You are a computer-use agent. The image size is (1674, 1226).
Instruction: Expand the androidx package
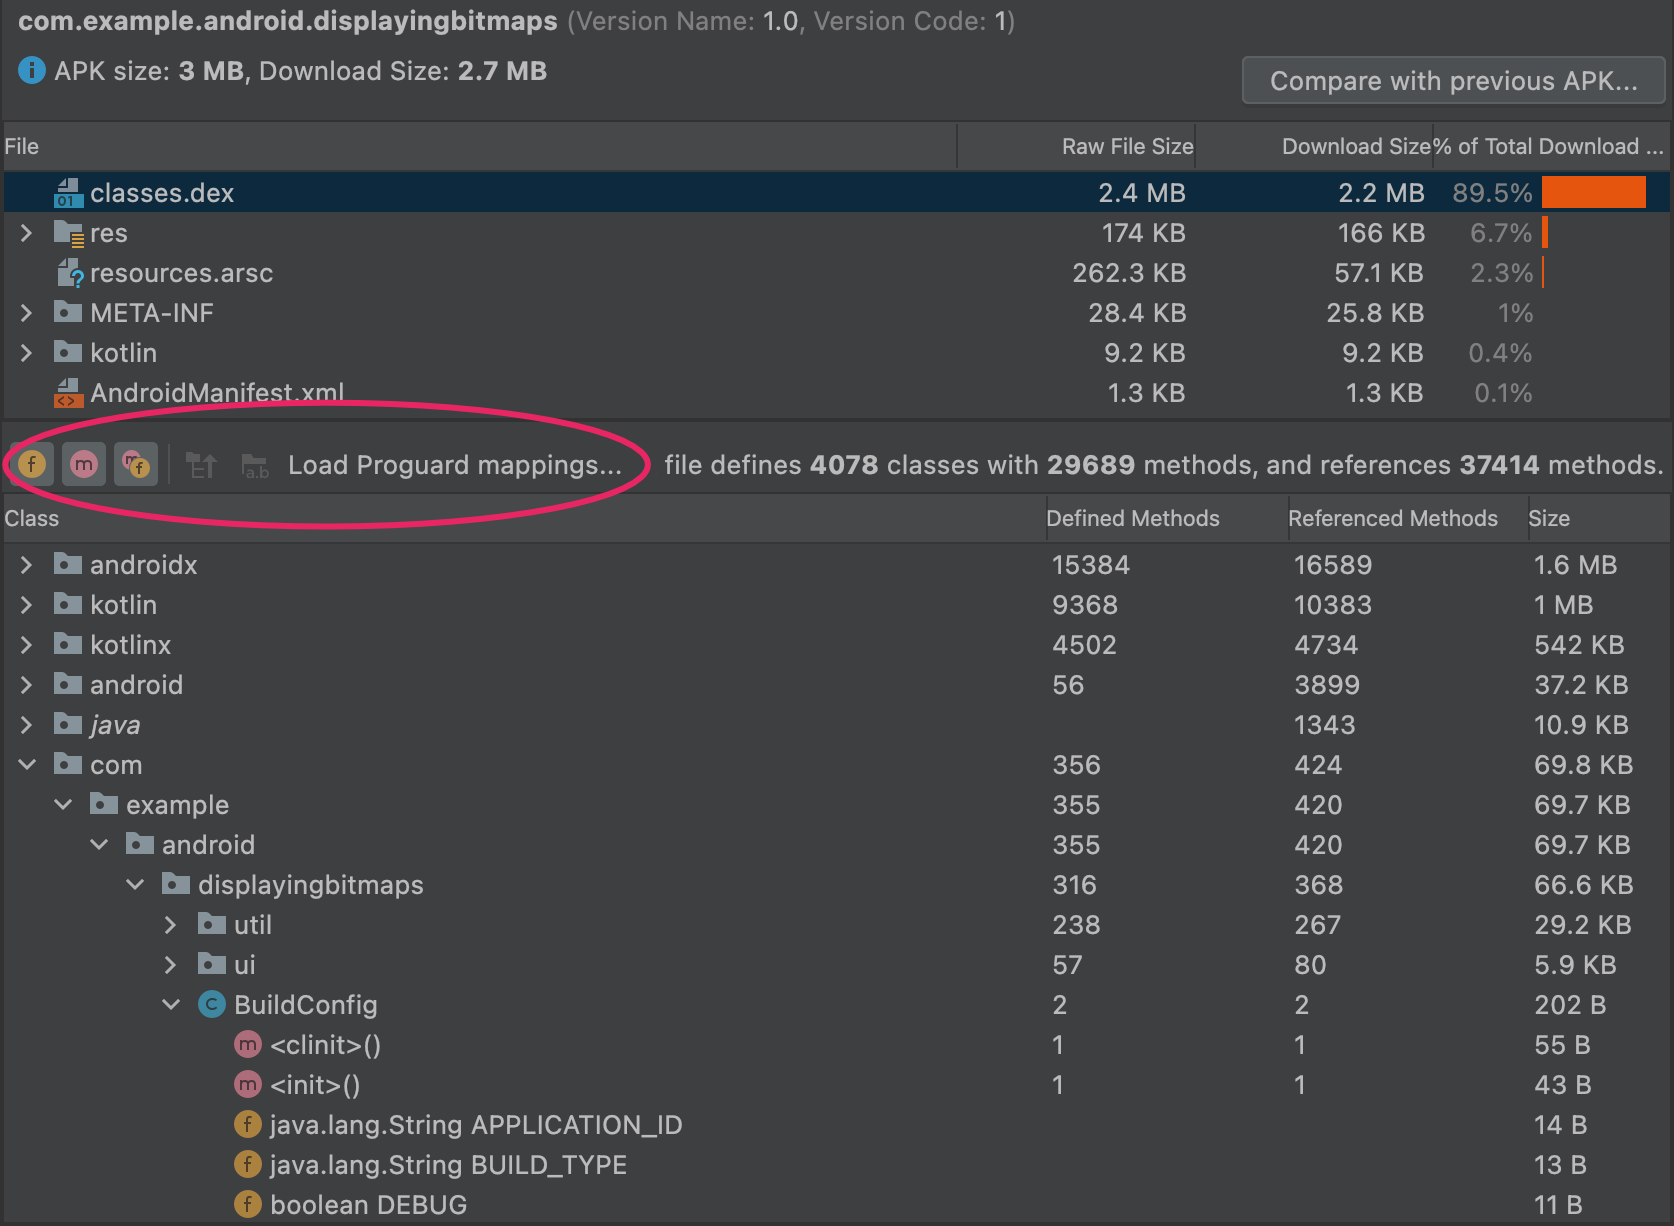click(27, 565)
